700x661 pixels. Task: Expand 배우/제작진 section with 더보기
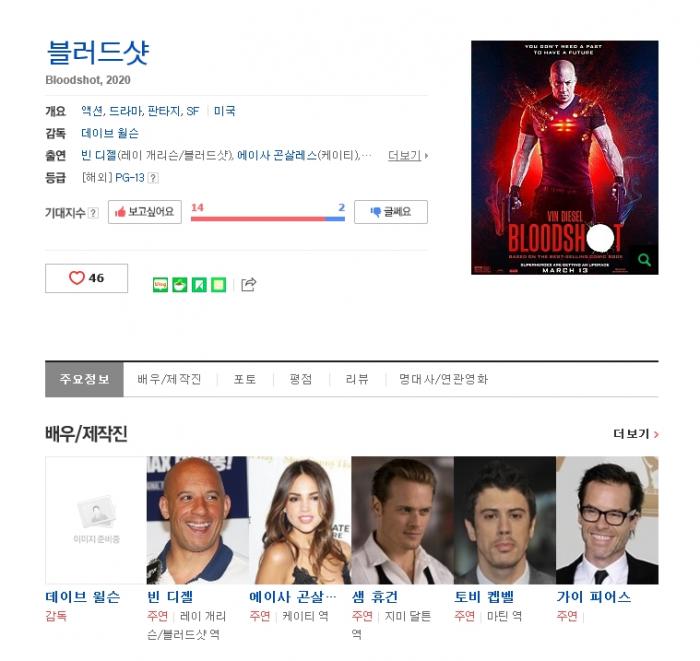click(636, 433)
